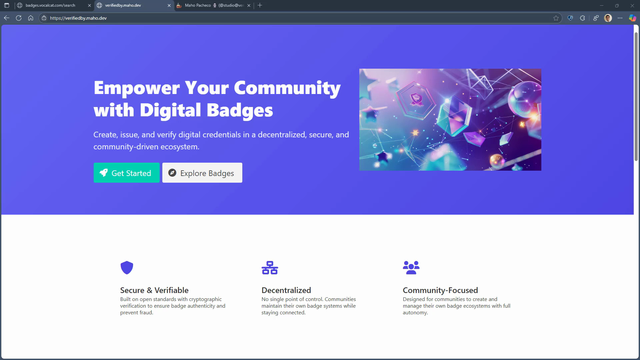Open a new browser tab

click(260, 5)
